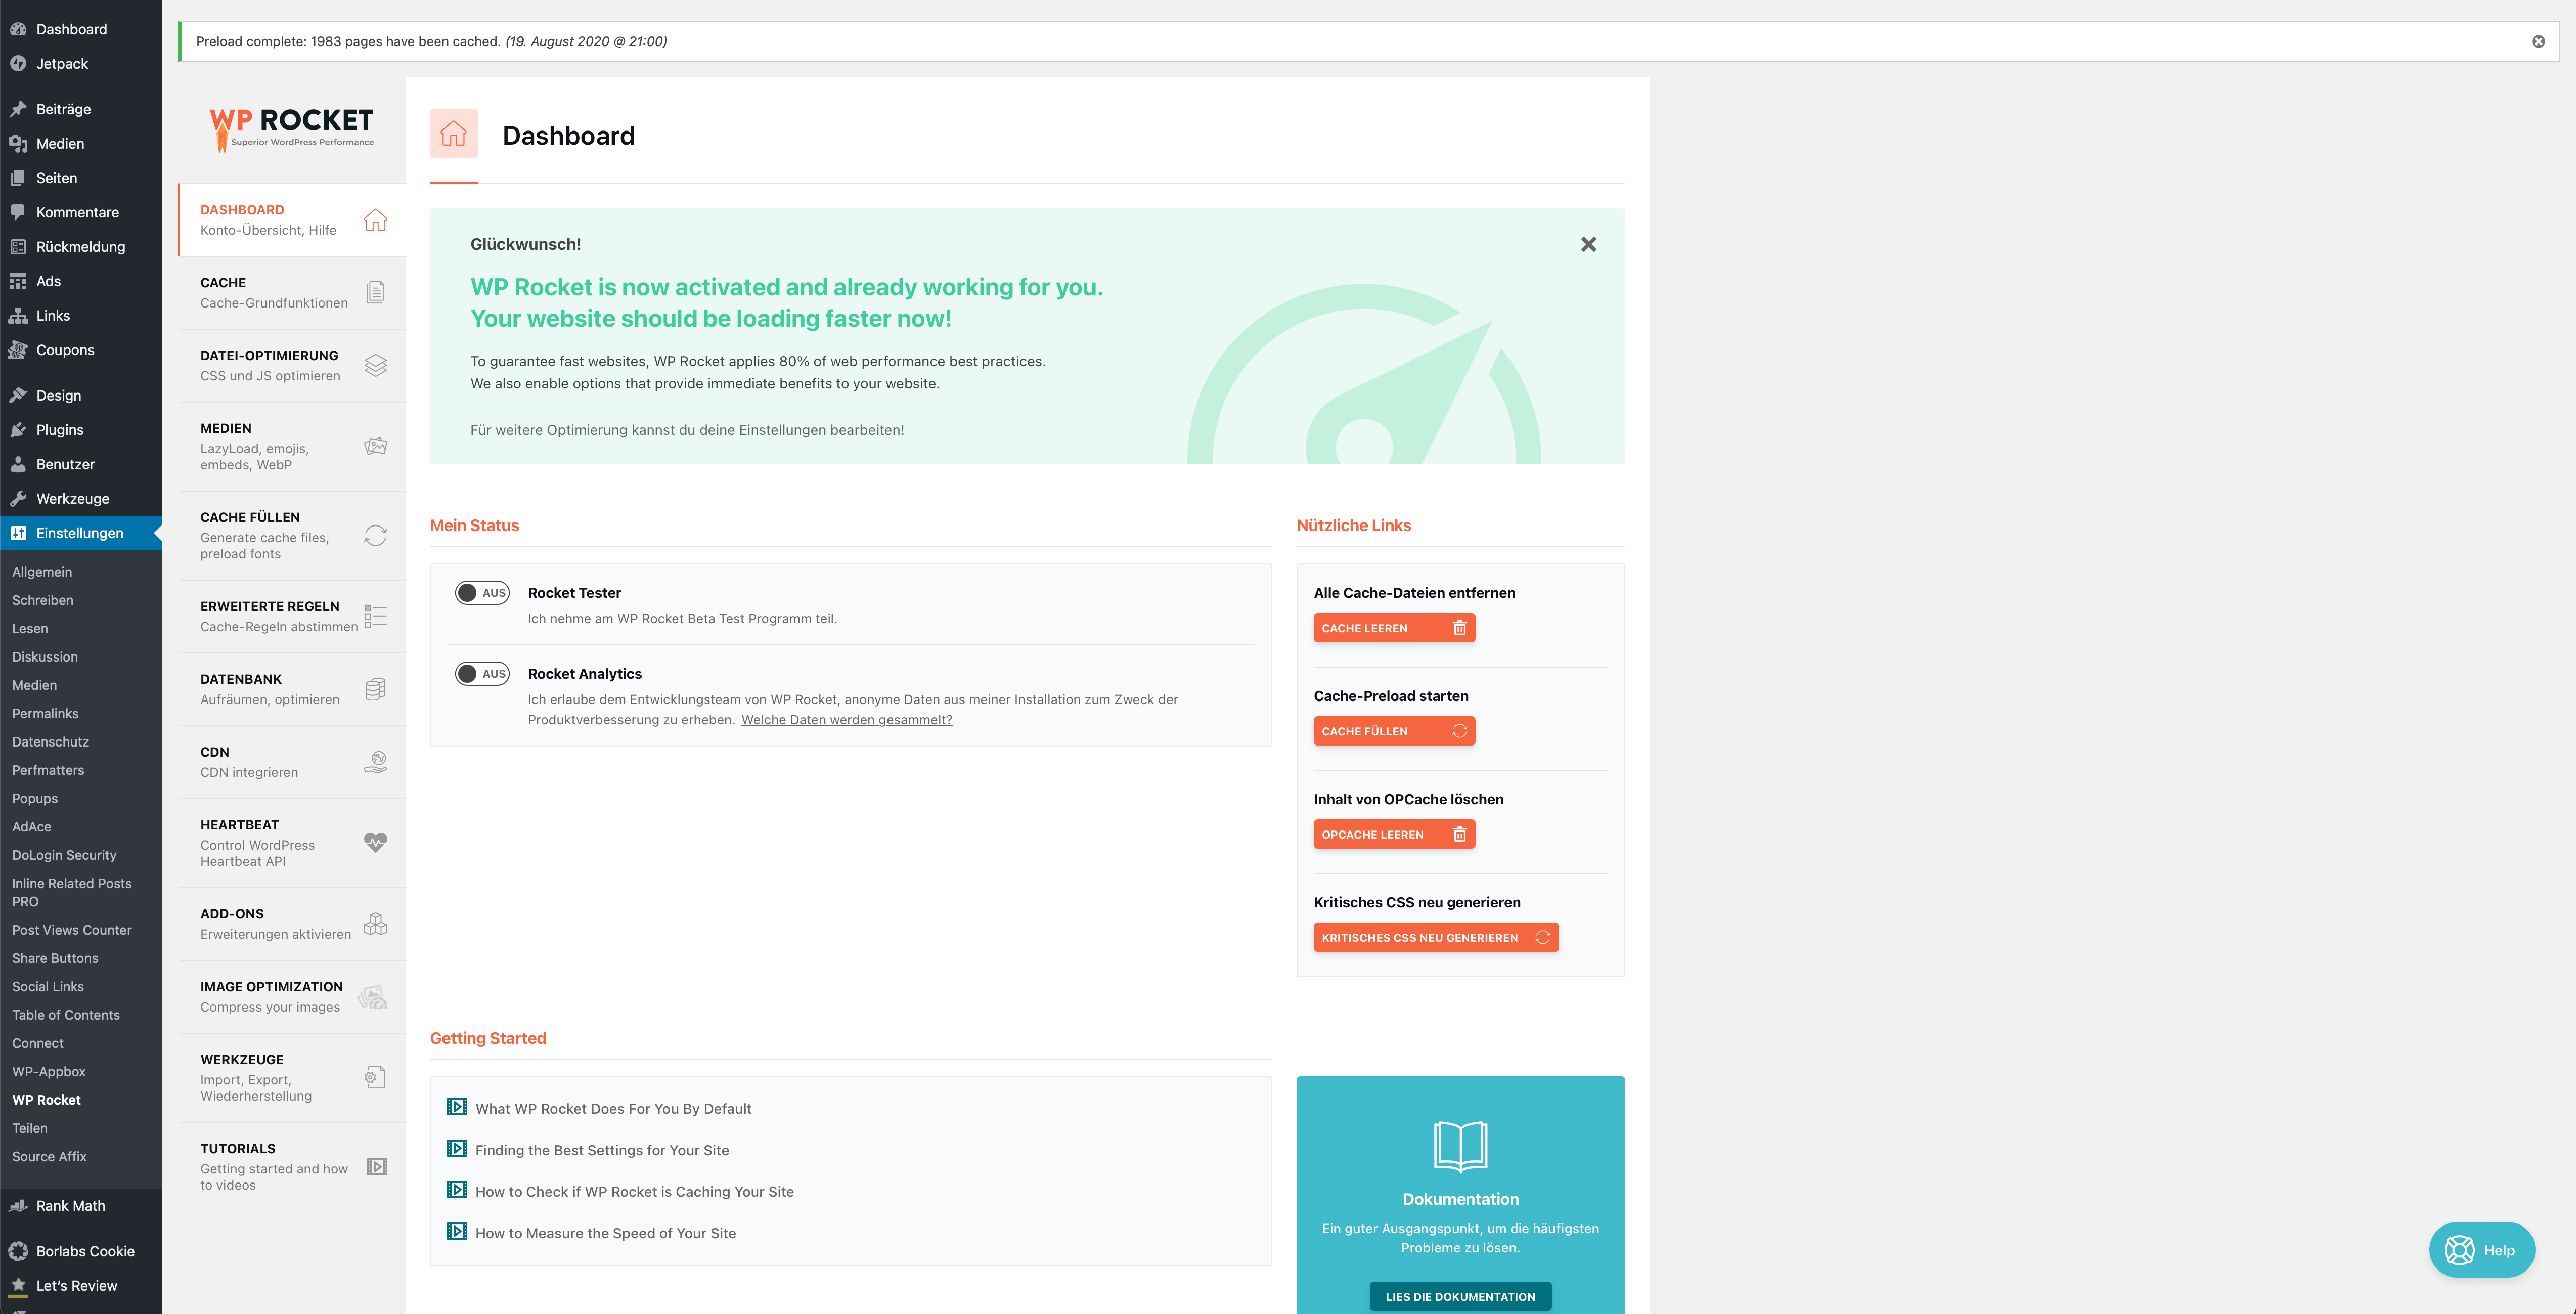Click the Medien images icon

[x=375, y=446]
